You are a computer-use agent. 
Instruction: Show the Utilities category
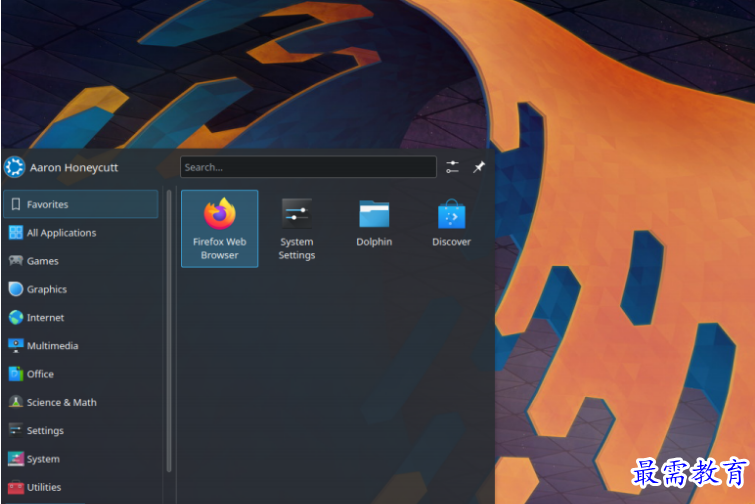pos(81,487)
